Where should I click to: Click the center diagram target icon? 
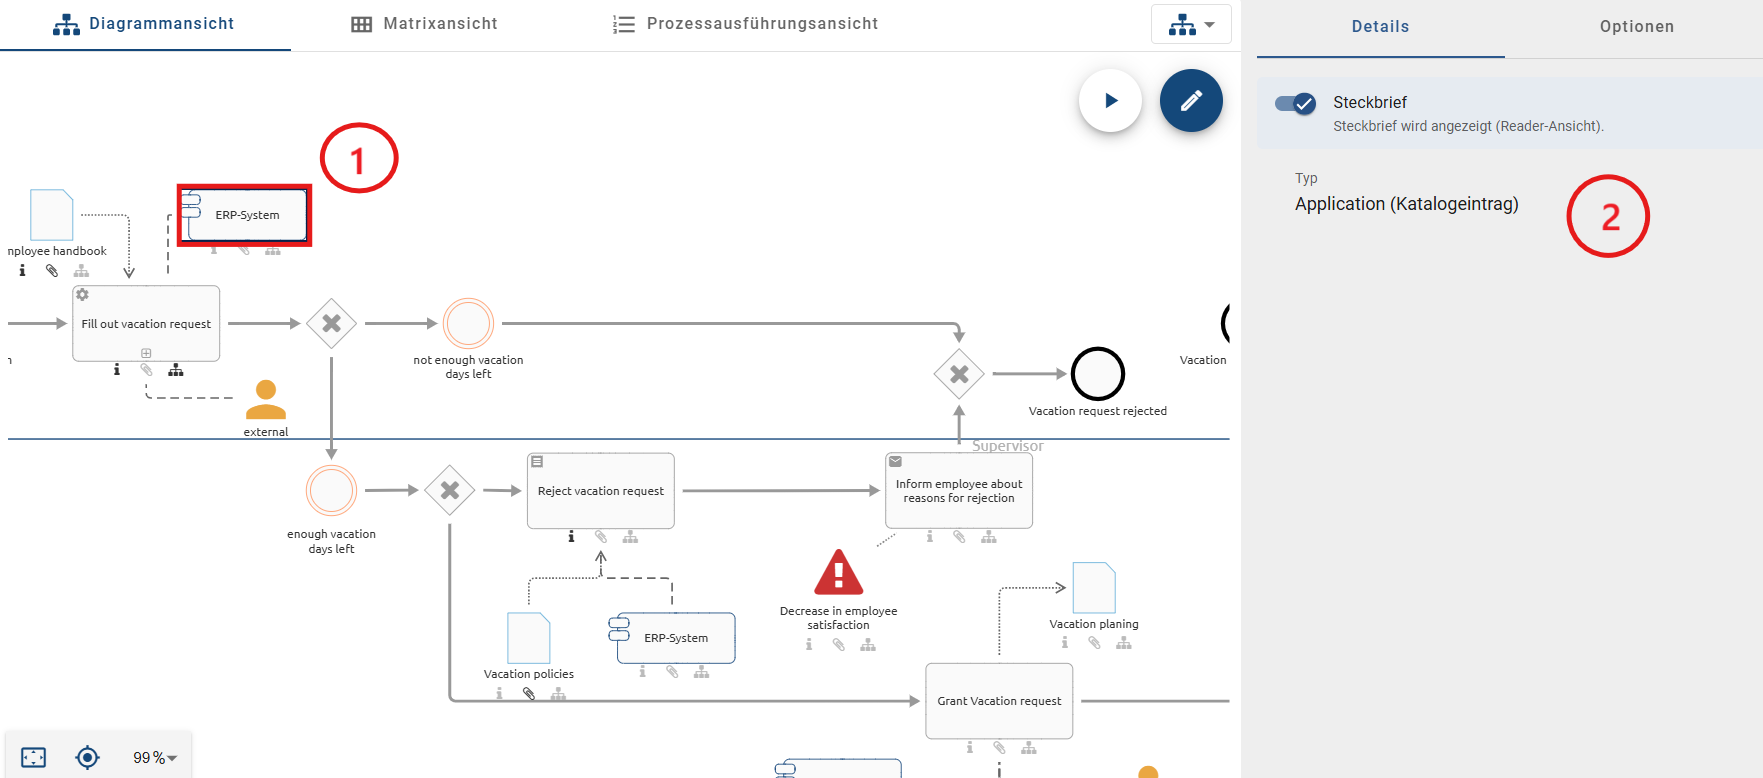point(88,757)
